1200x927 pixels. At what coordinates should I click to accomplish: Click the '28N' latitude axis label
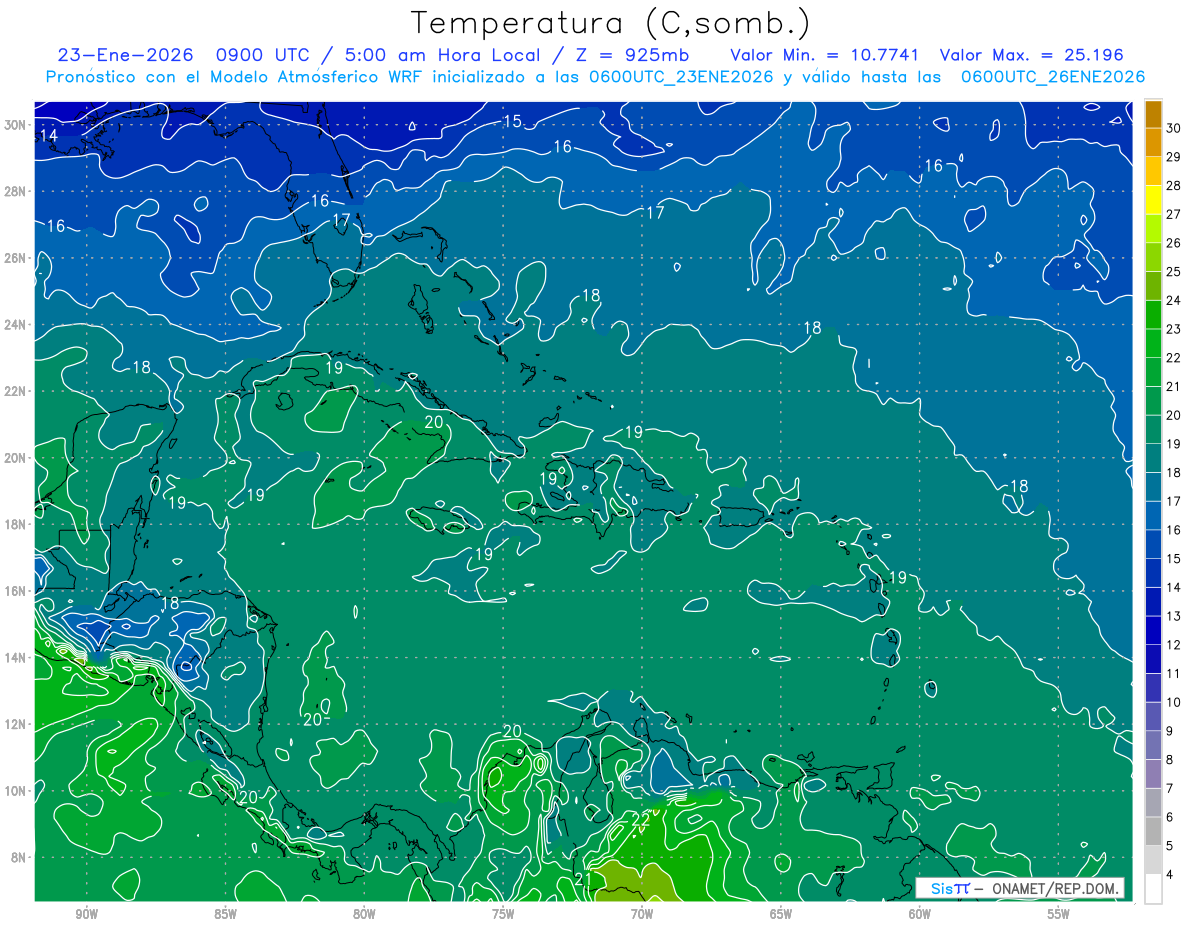click(15, 191)
